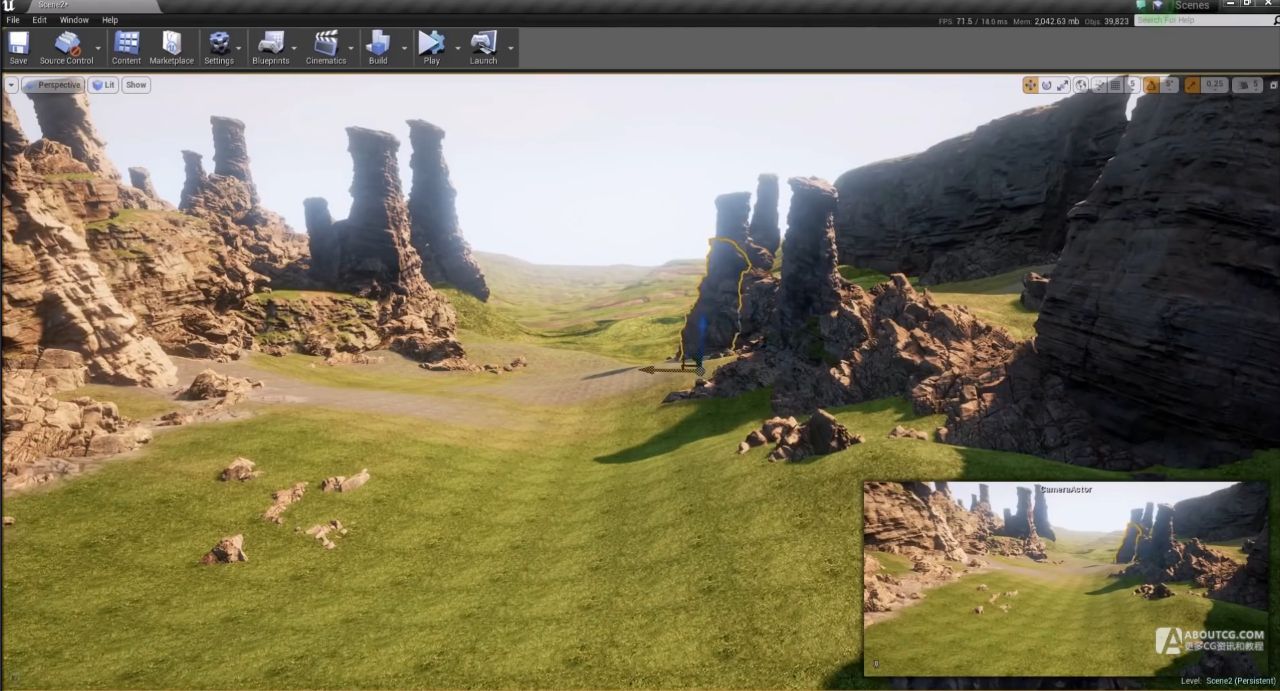Viewport: 1280px width, 691px height.
Task: Toggle rotation snapping in viewport
Action: click(x=1151, y=85)
